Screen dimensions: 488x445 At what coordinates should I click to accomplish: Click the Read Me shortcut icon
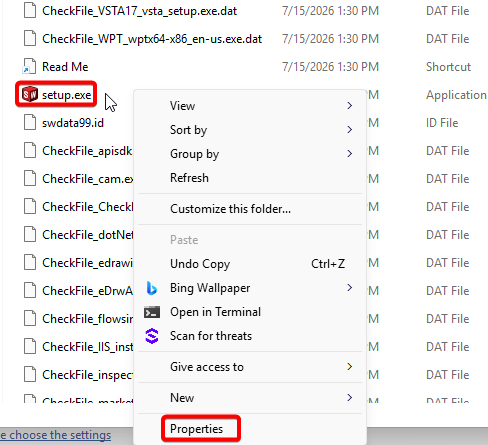tap(30, 66)
